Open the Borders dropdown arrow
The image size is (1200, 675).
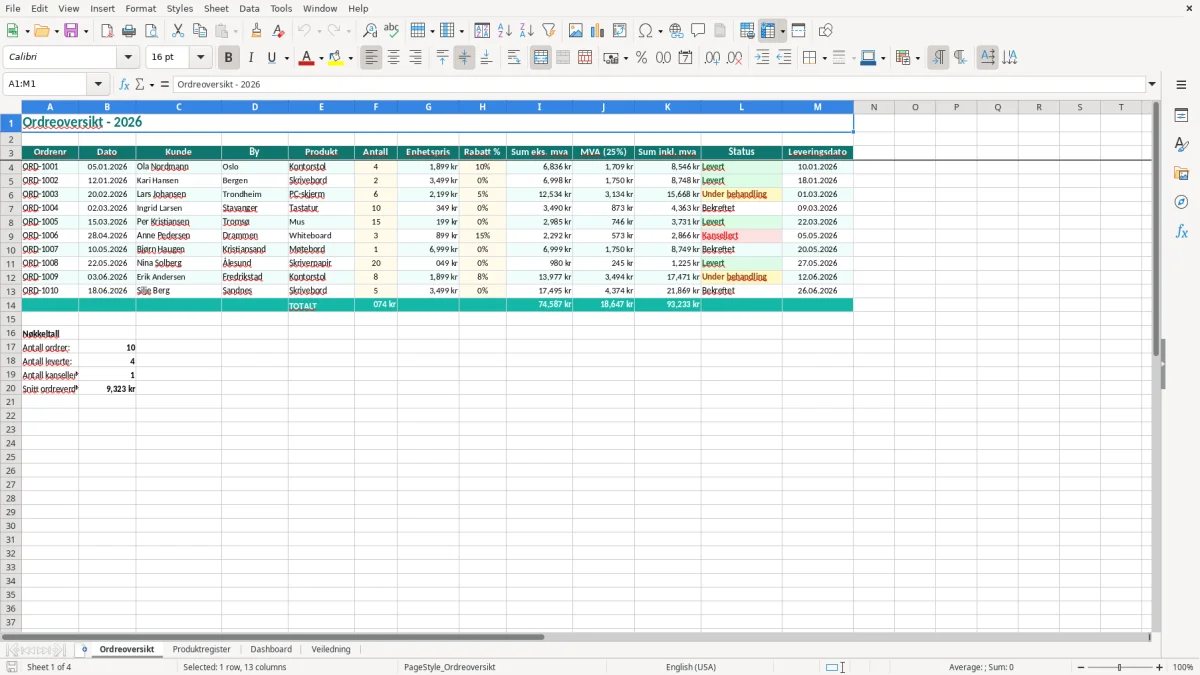point(824,58)
